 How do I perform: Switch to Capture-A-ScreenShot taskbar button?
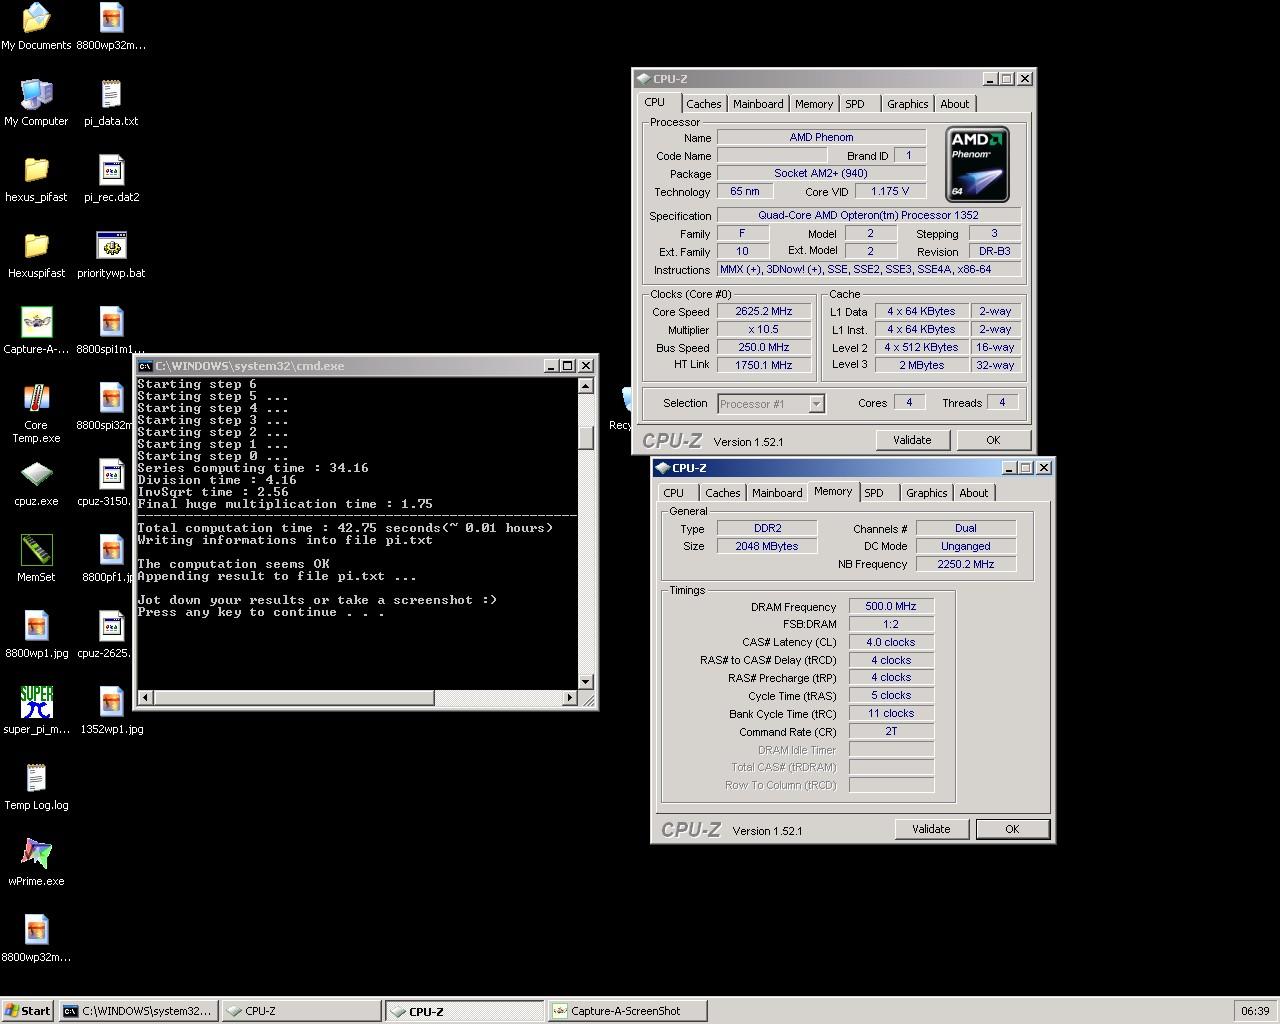(628, 1011)
